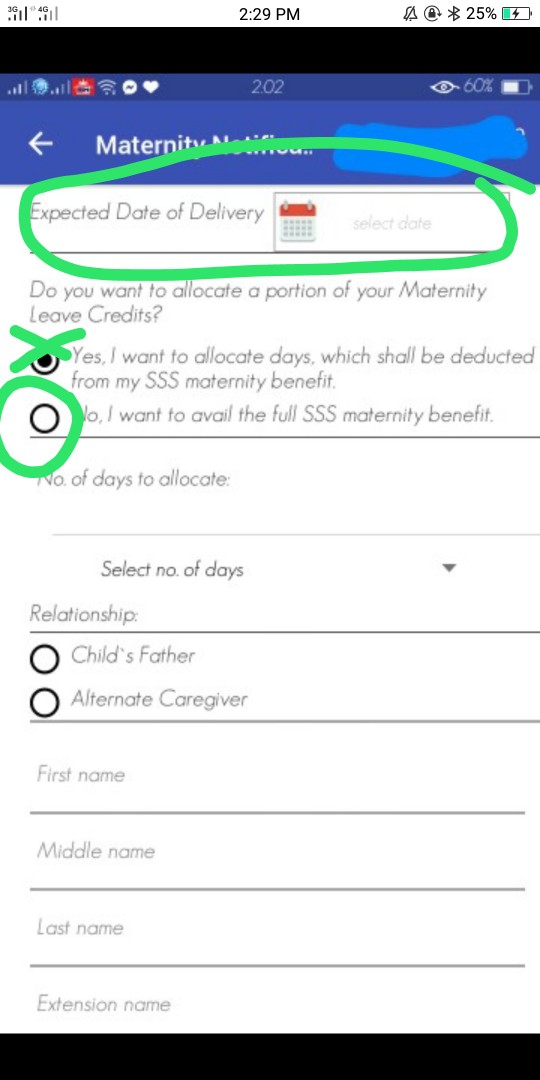Tap the back arrow in header
Image resolution: width=540 pixels, height=1080 pixels.
click(x=41, y=144)
